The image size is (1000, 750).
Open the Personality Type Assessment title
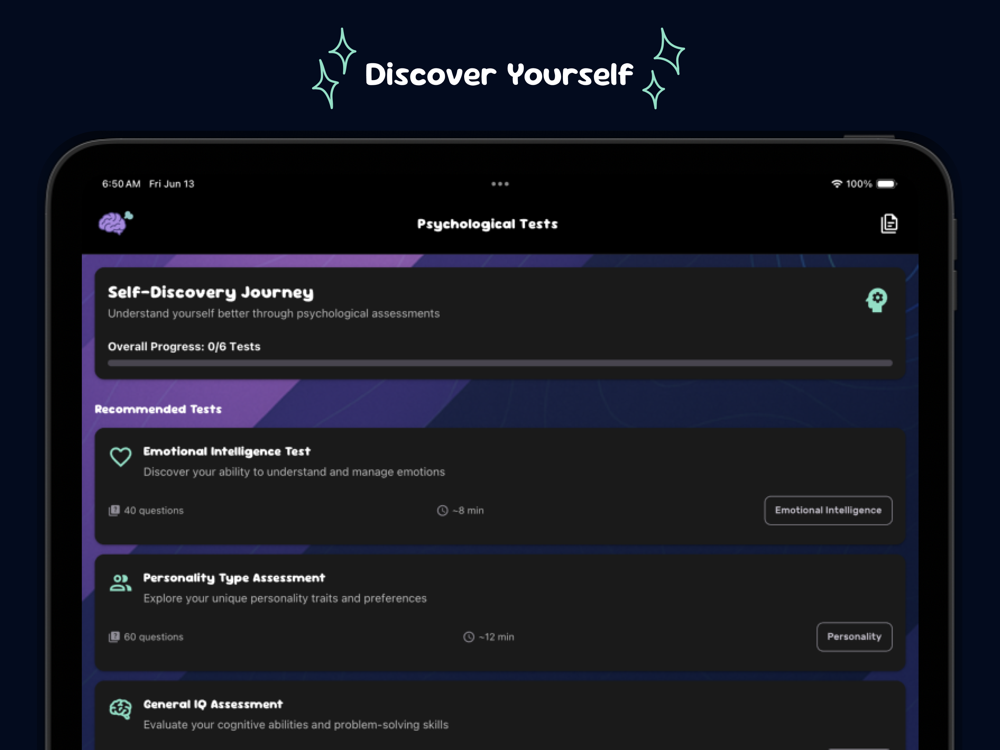coord(234,578)
